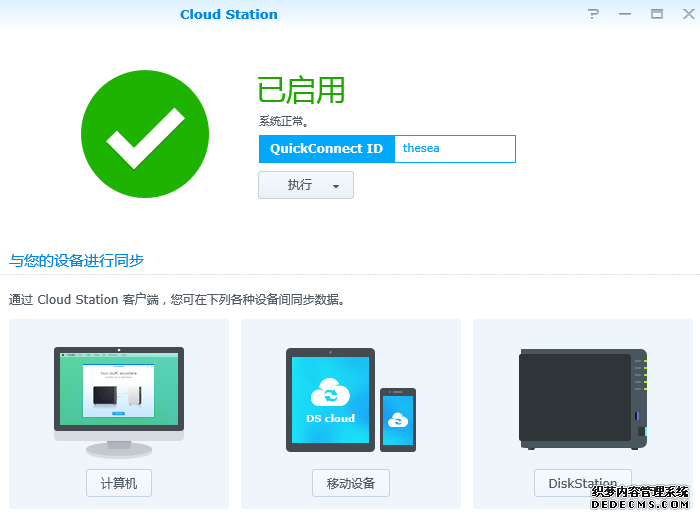Image resolution: width=700 pixels, height=519 pixels.
Task: Click the 系统正常 status text
Action: pyautogui.click(x=284, y=121)
